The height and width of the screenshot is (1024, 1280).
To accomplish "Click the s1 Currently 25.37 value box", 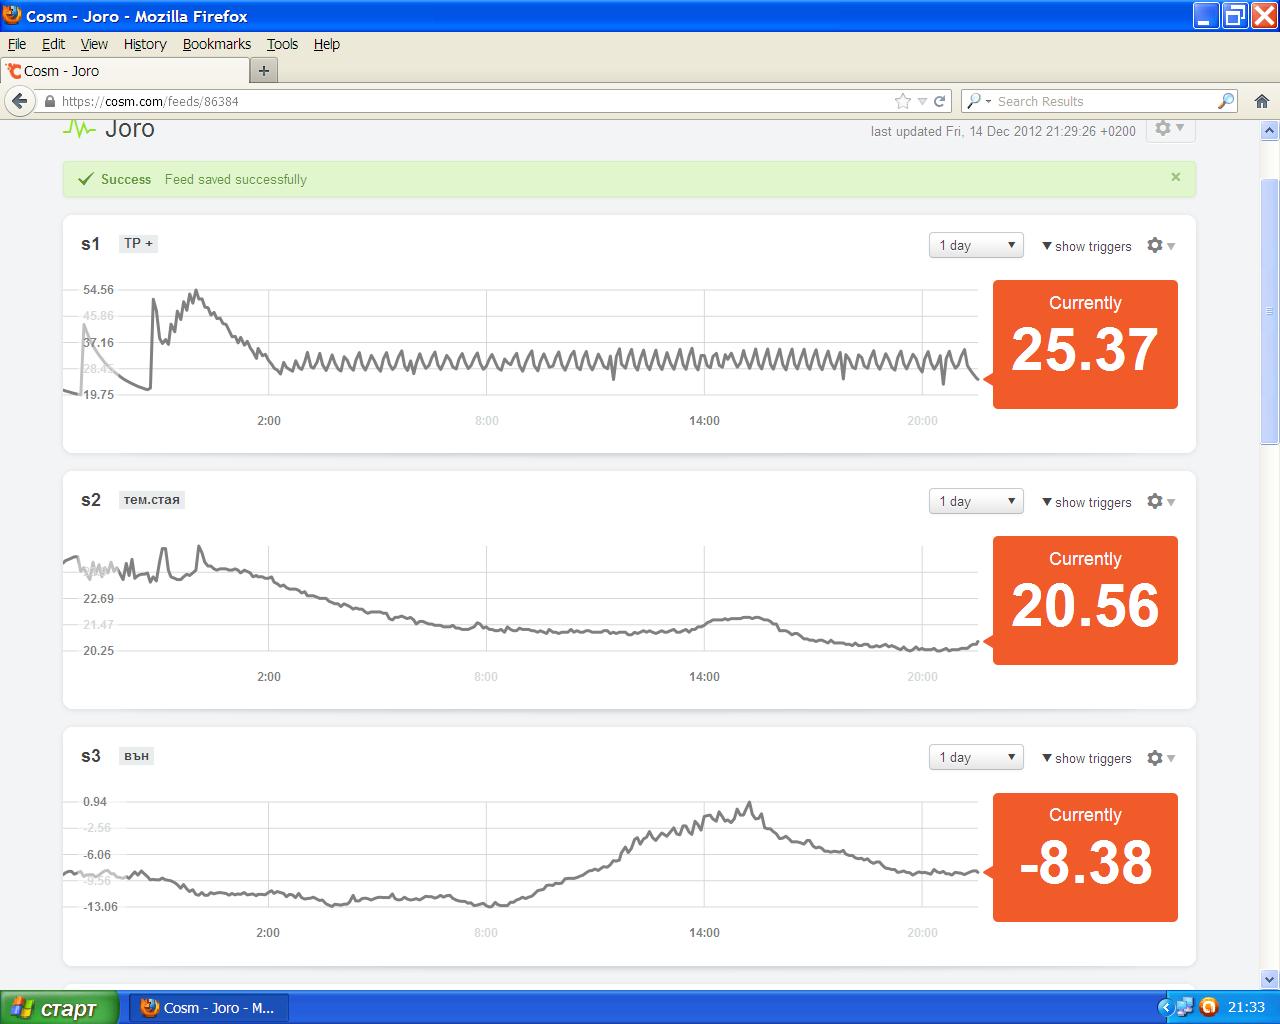I will pos(1085,344).
